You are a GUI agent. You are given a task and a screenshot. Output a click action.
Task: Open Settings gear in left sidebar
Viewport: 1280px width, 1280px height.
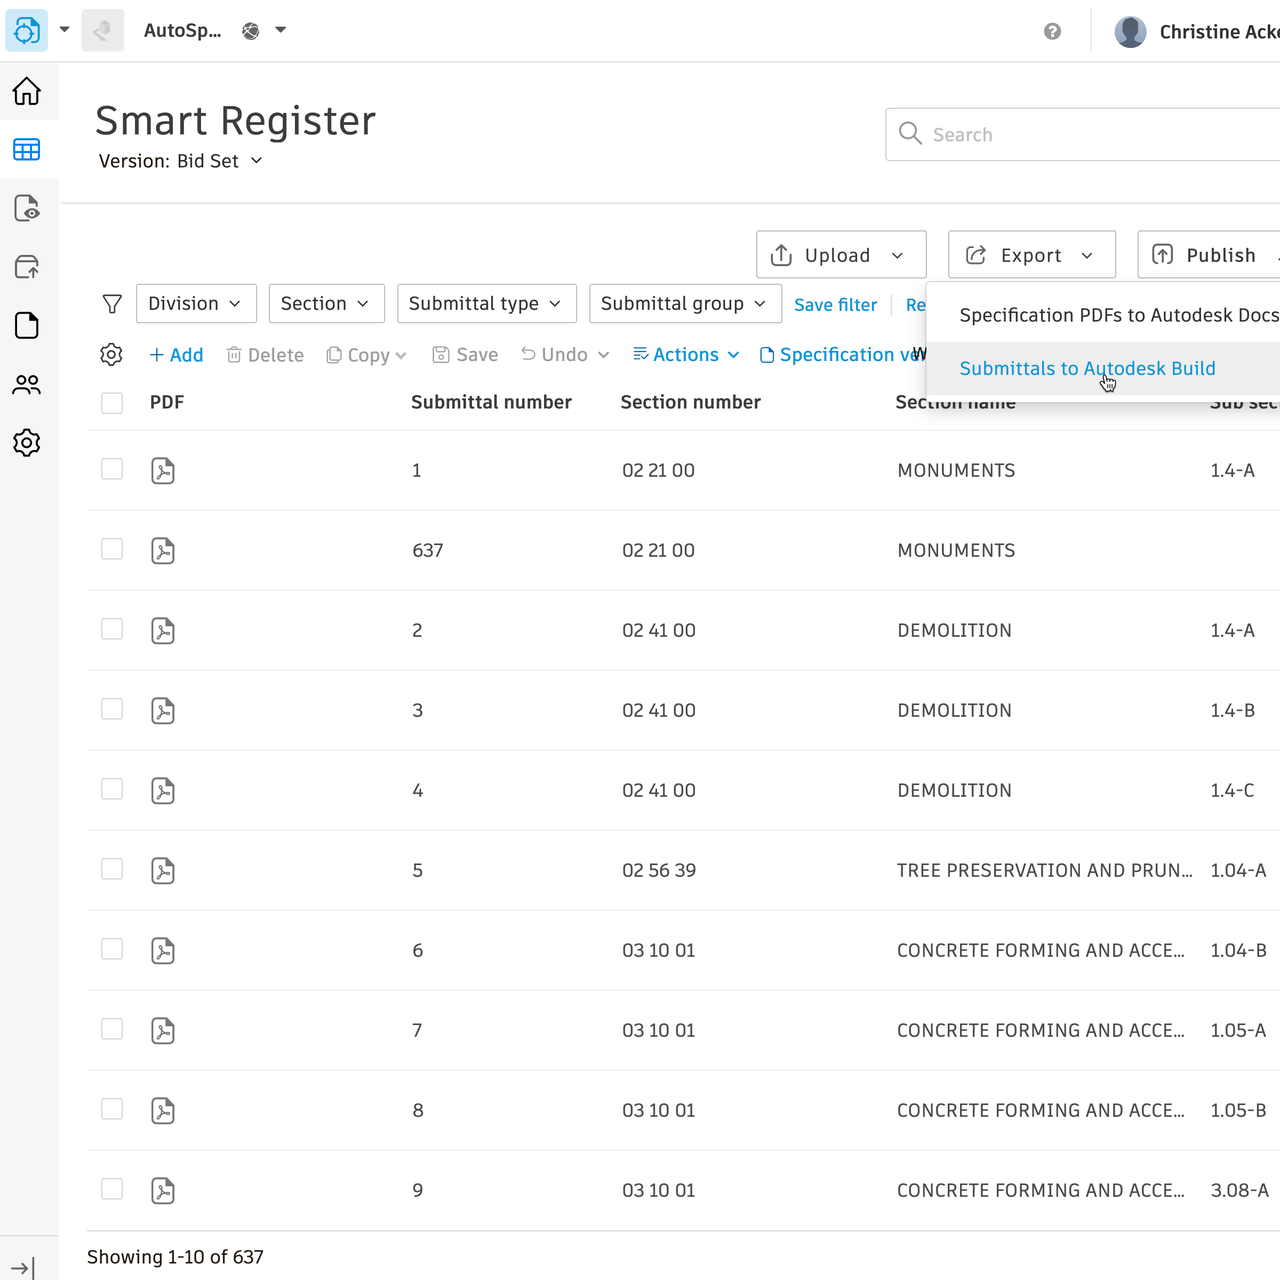coord(27,443)
